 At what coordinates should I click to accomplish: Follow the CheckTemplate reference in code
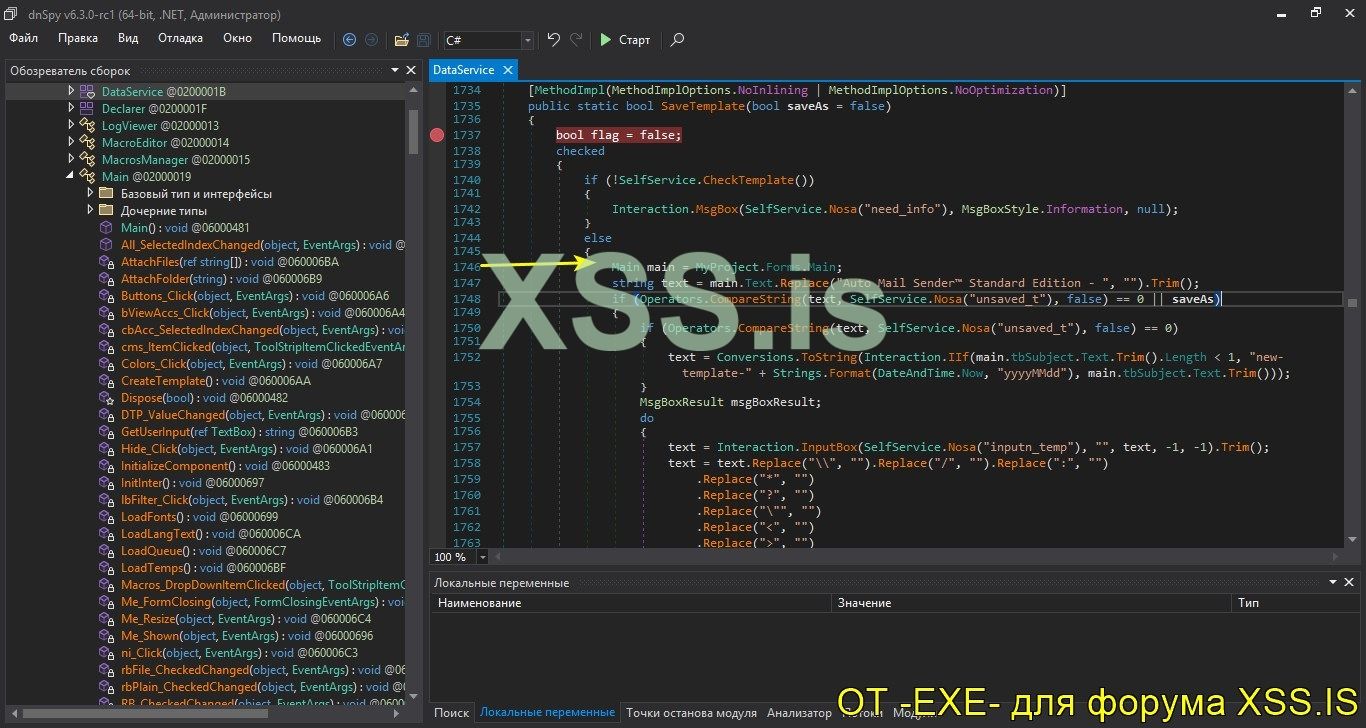[x=749, y=180]
